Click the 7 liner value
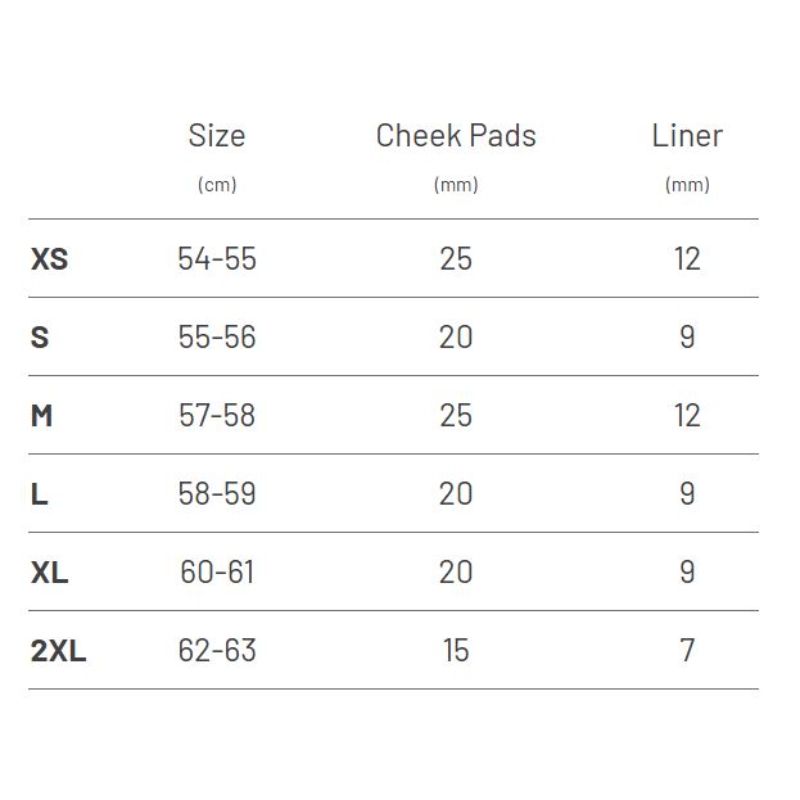Screen dimensions: 800x800 (x=687, y=651)
